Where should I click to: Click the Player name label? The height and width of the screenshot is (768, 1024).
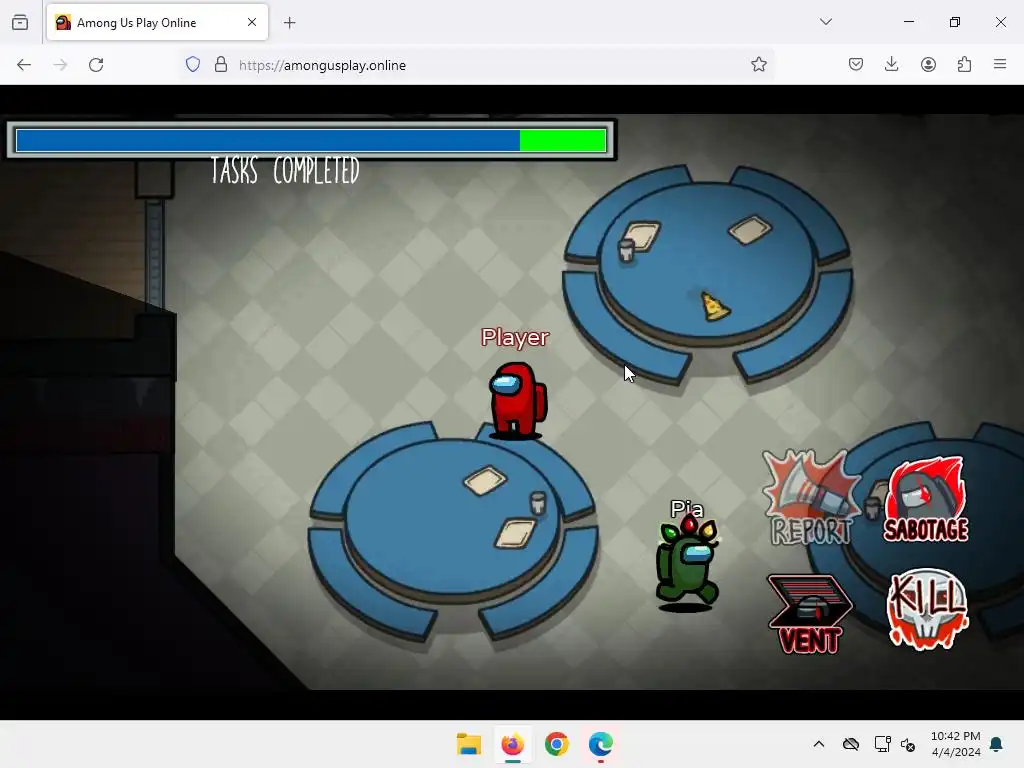515,338
